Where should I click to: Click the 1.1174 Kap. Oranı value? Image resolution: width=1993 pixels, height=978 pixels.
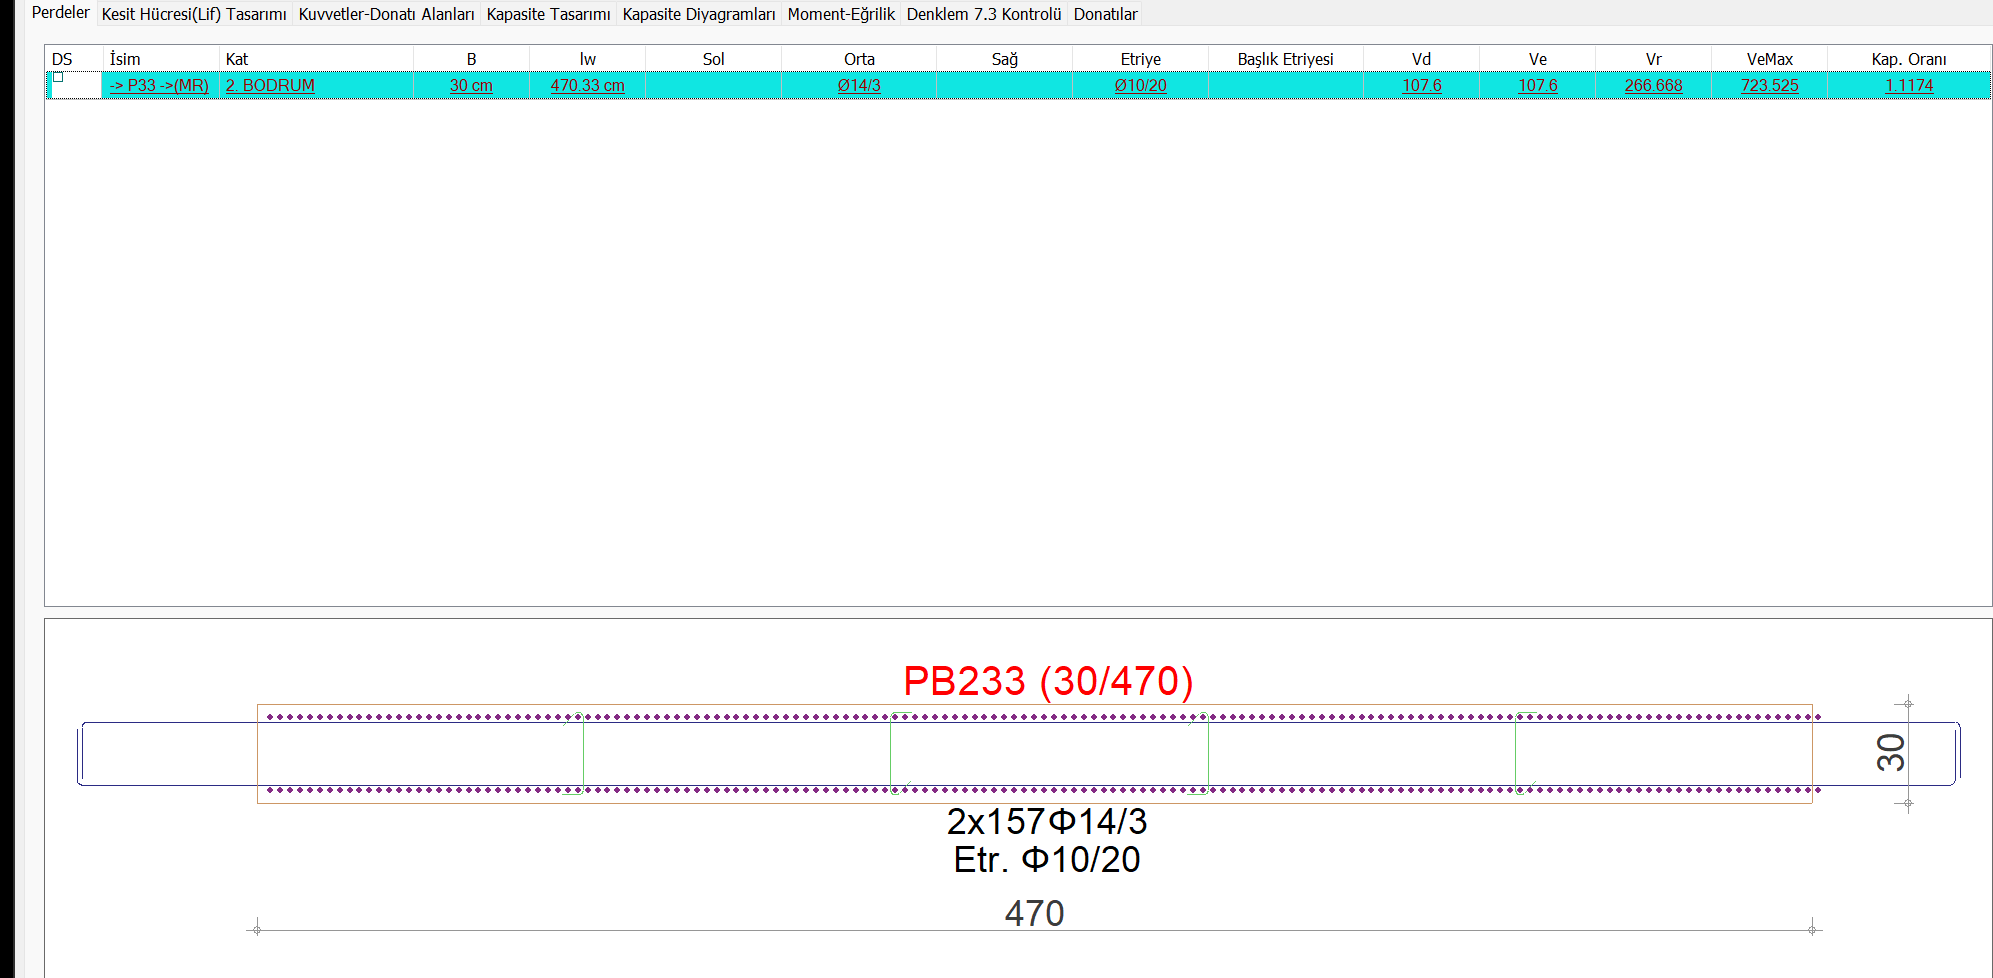(x=1908, y=86)
